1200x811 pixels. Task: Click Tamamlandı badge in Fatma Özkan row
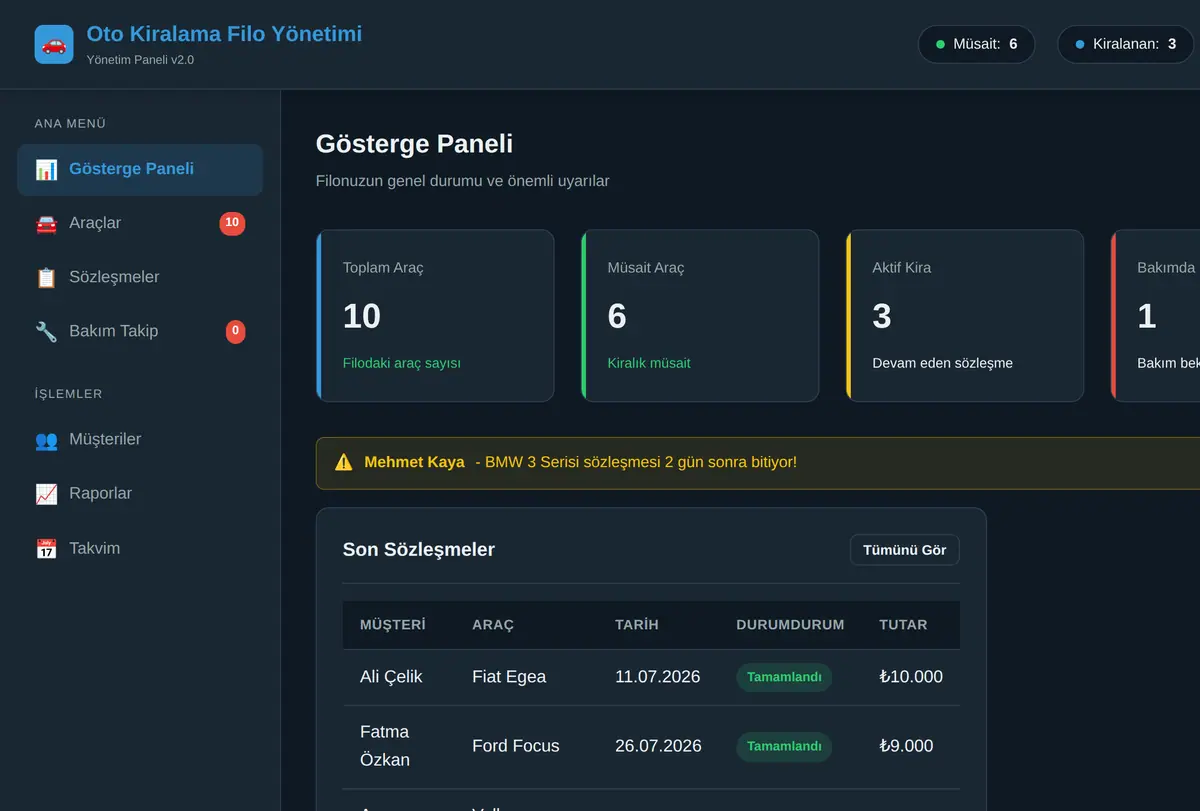[x=784, y=746]
